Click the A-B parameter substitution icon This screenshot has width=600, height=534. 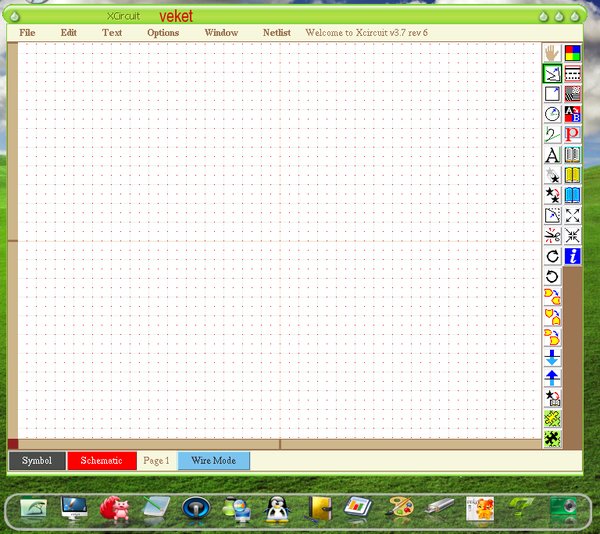(x=572, y=114)
